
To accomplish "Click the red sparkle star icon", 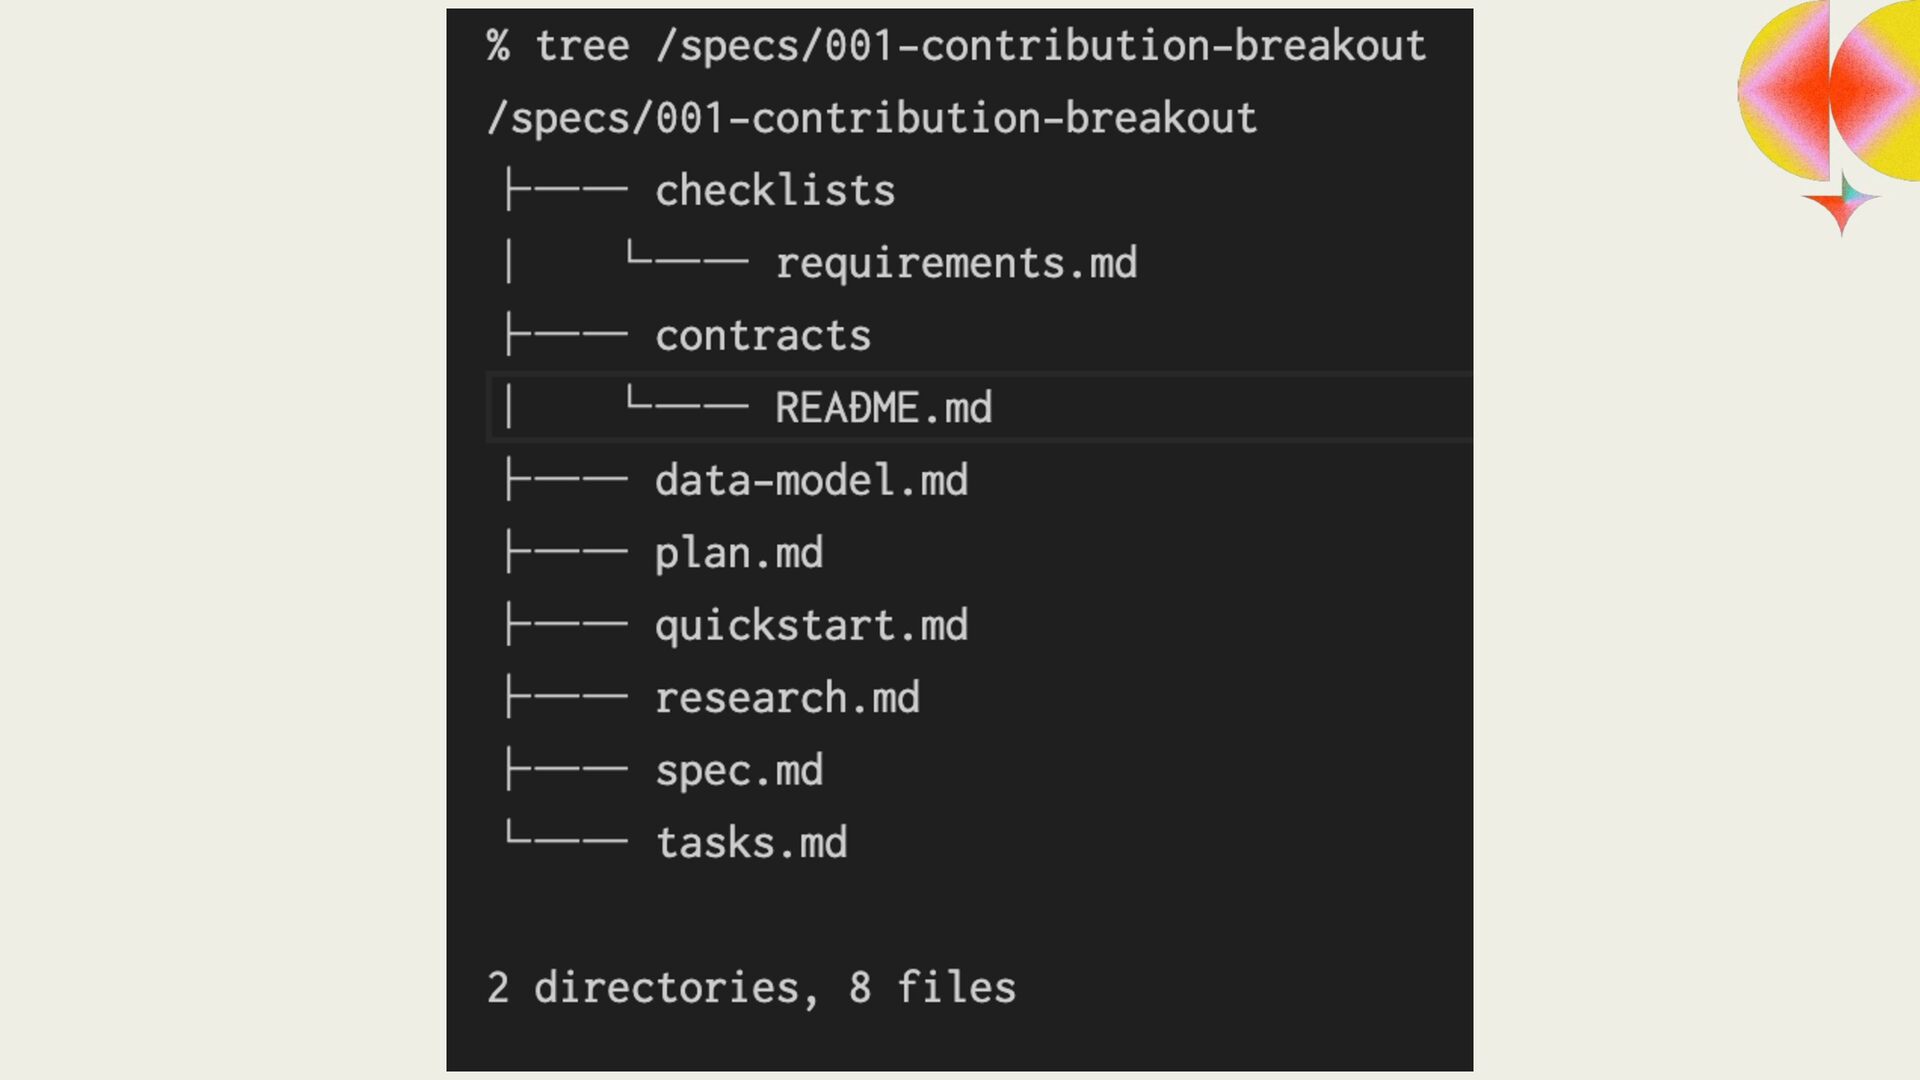I will [x=1841, y=203].
